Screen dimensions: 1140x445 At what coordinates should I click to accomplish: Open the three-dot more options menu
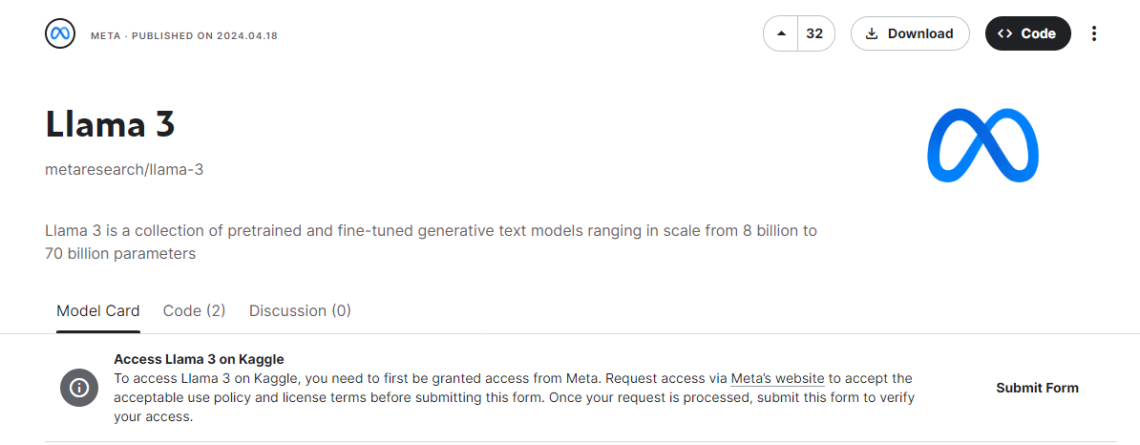tap(1094, 34)
